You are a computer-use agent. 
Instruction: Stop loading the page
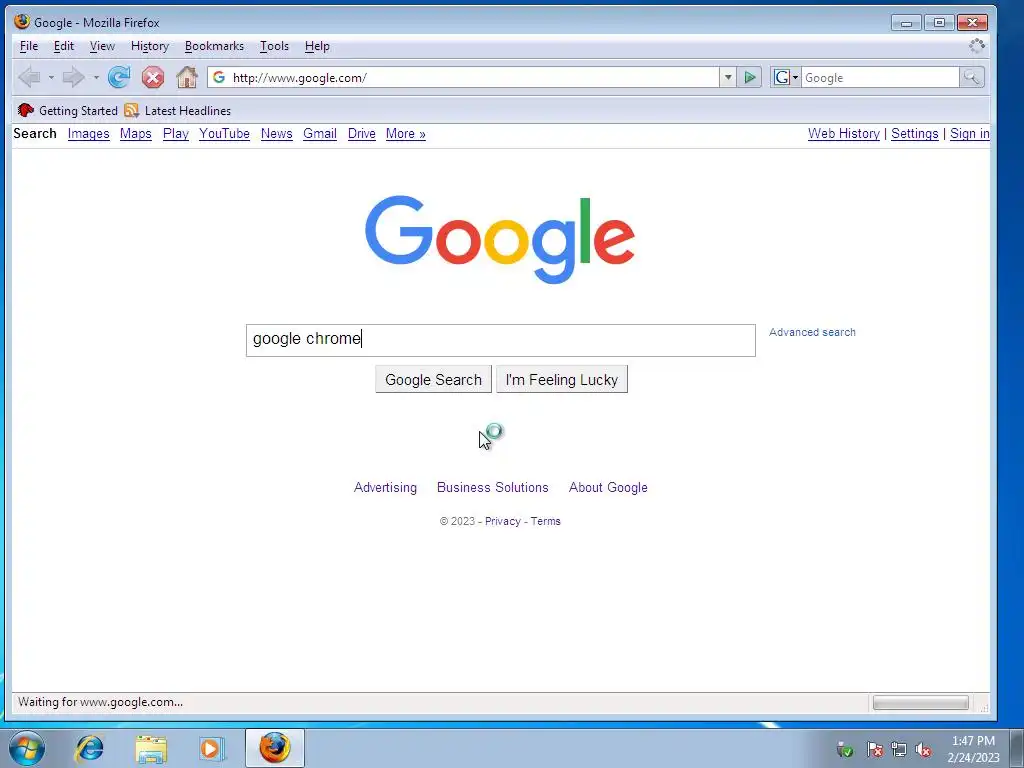click(x=153, y=78)
